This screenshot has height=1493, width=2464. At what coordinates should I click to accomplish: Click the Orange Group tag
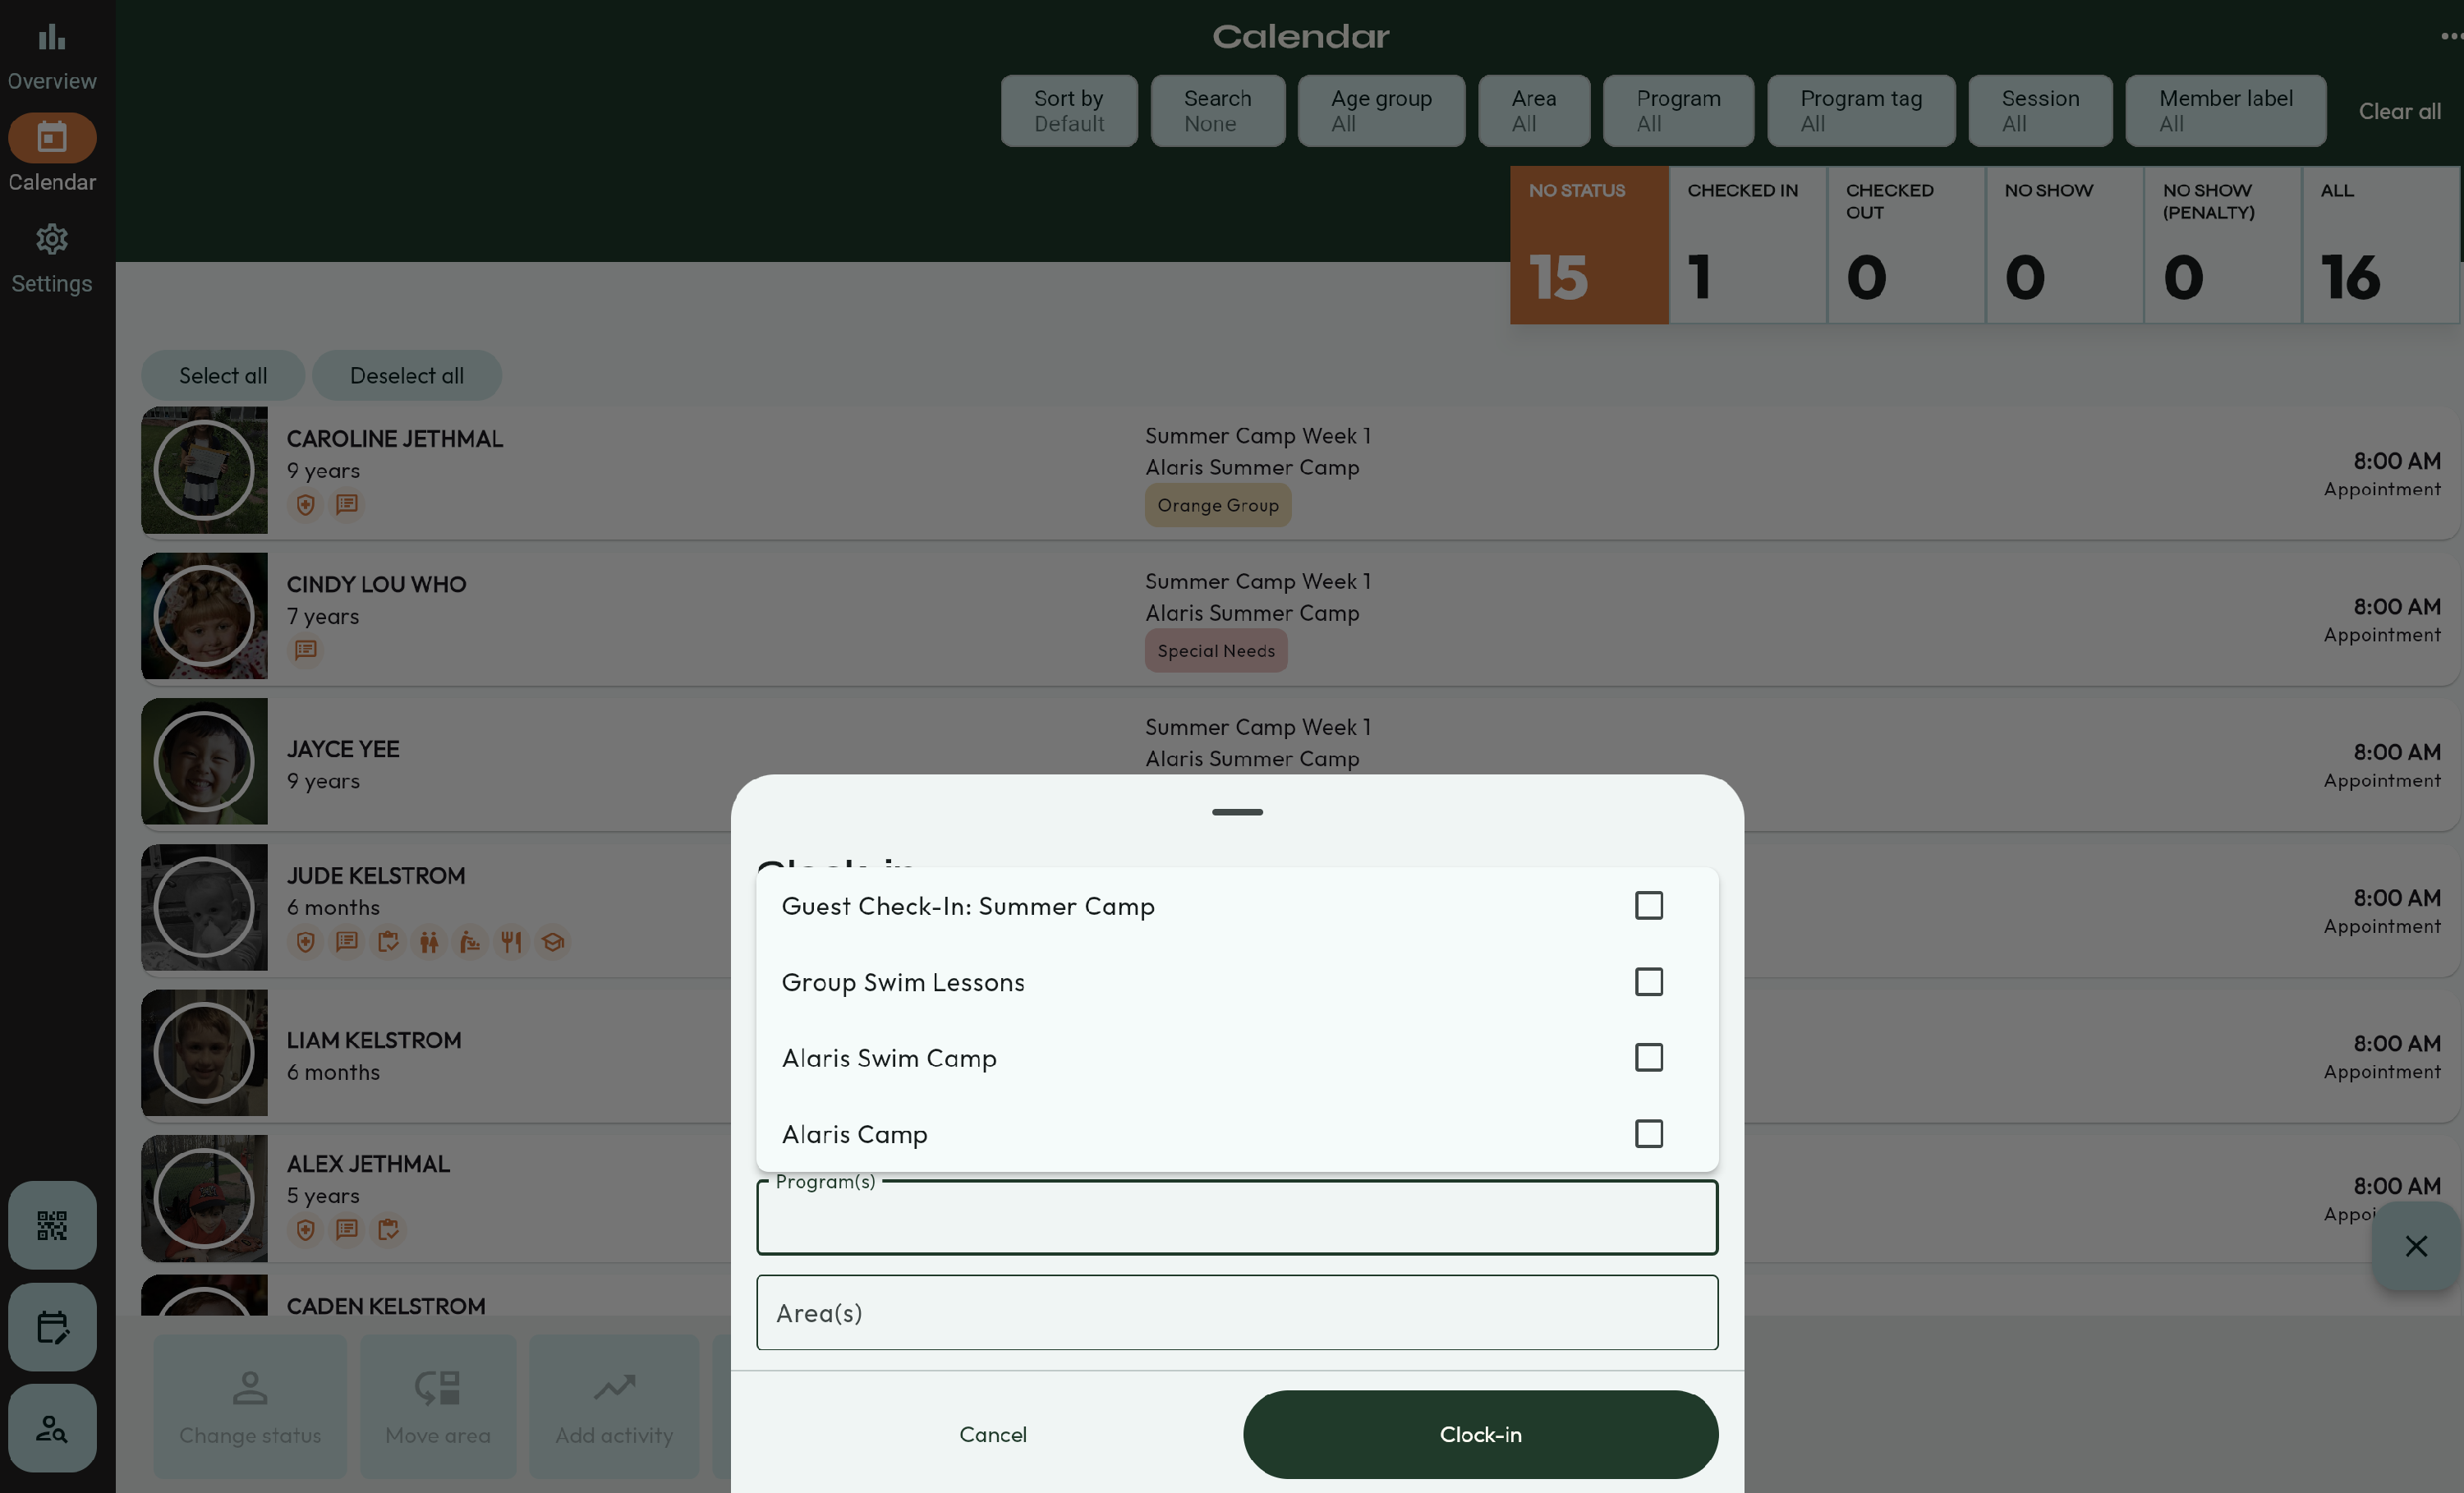pyautogui.click(x=1218, y=505)
